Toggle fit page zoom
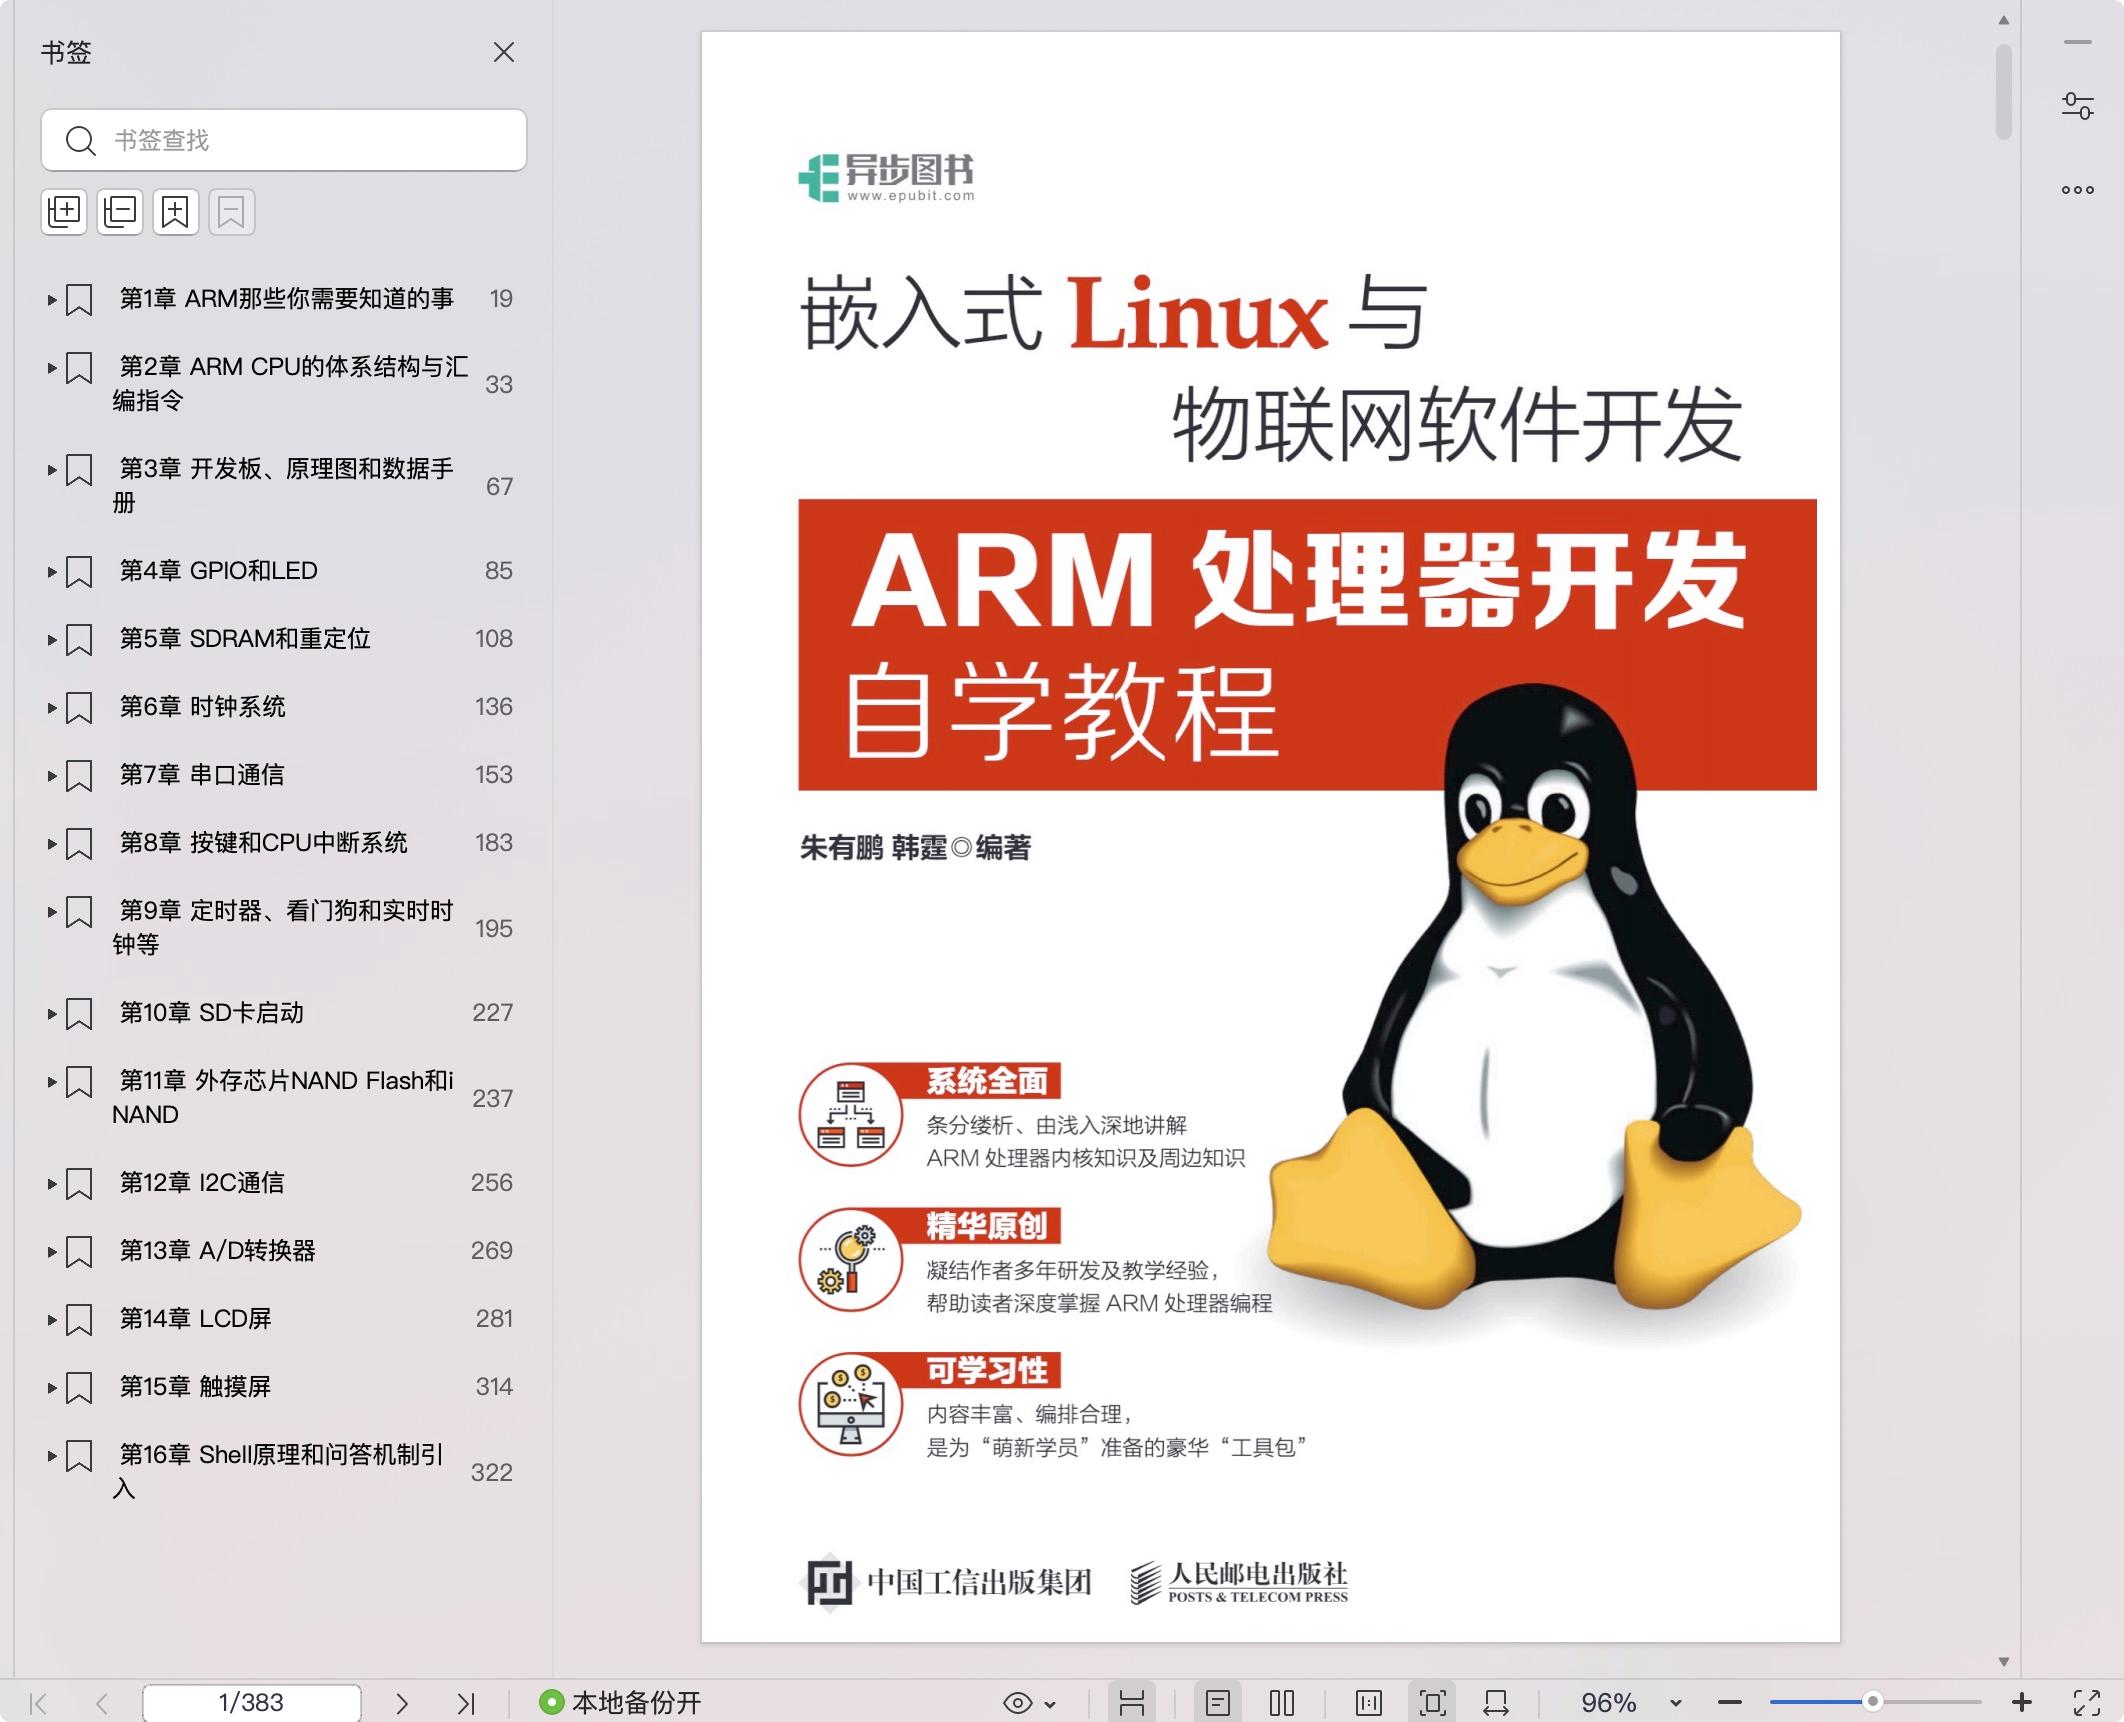2124x1722 pixels. pyautogui.click(x=1433, y=1703)
